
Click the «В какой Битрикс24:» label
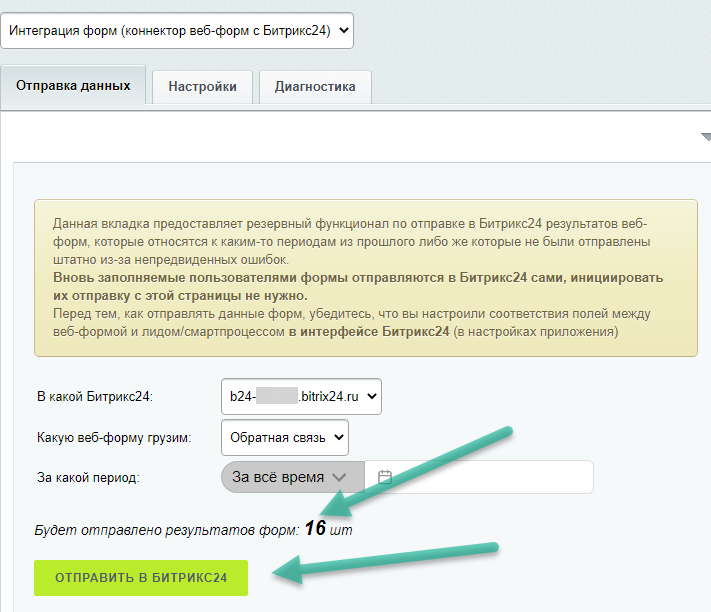(94, 397)
